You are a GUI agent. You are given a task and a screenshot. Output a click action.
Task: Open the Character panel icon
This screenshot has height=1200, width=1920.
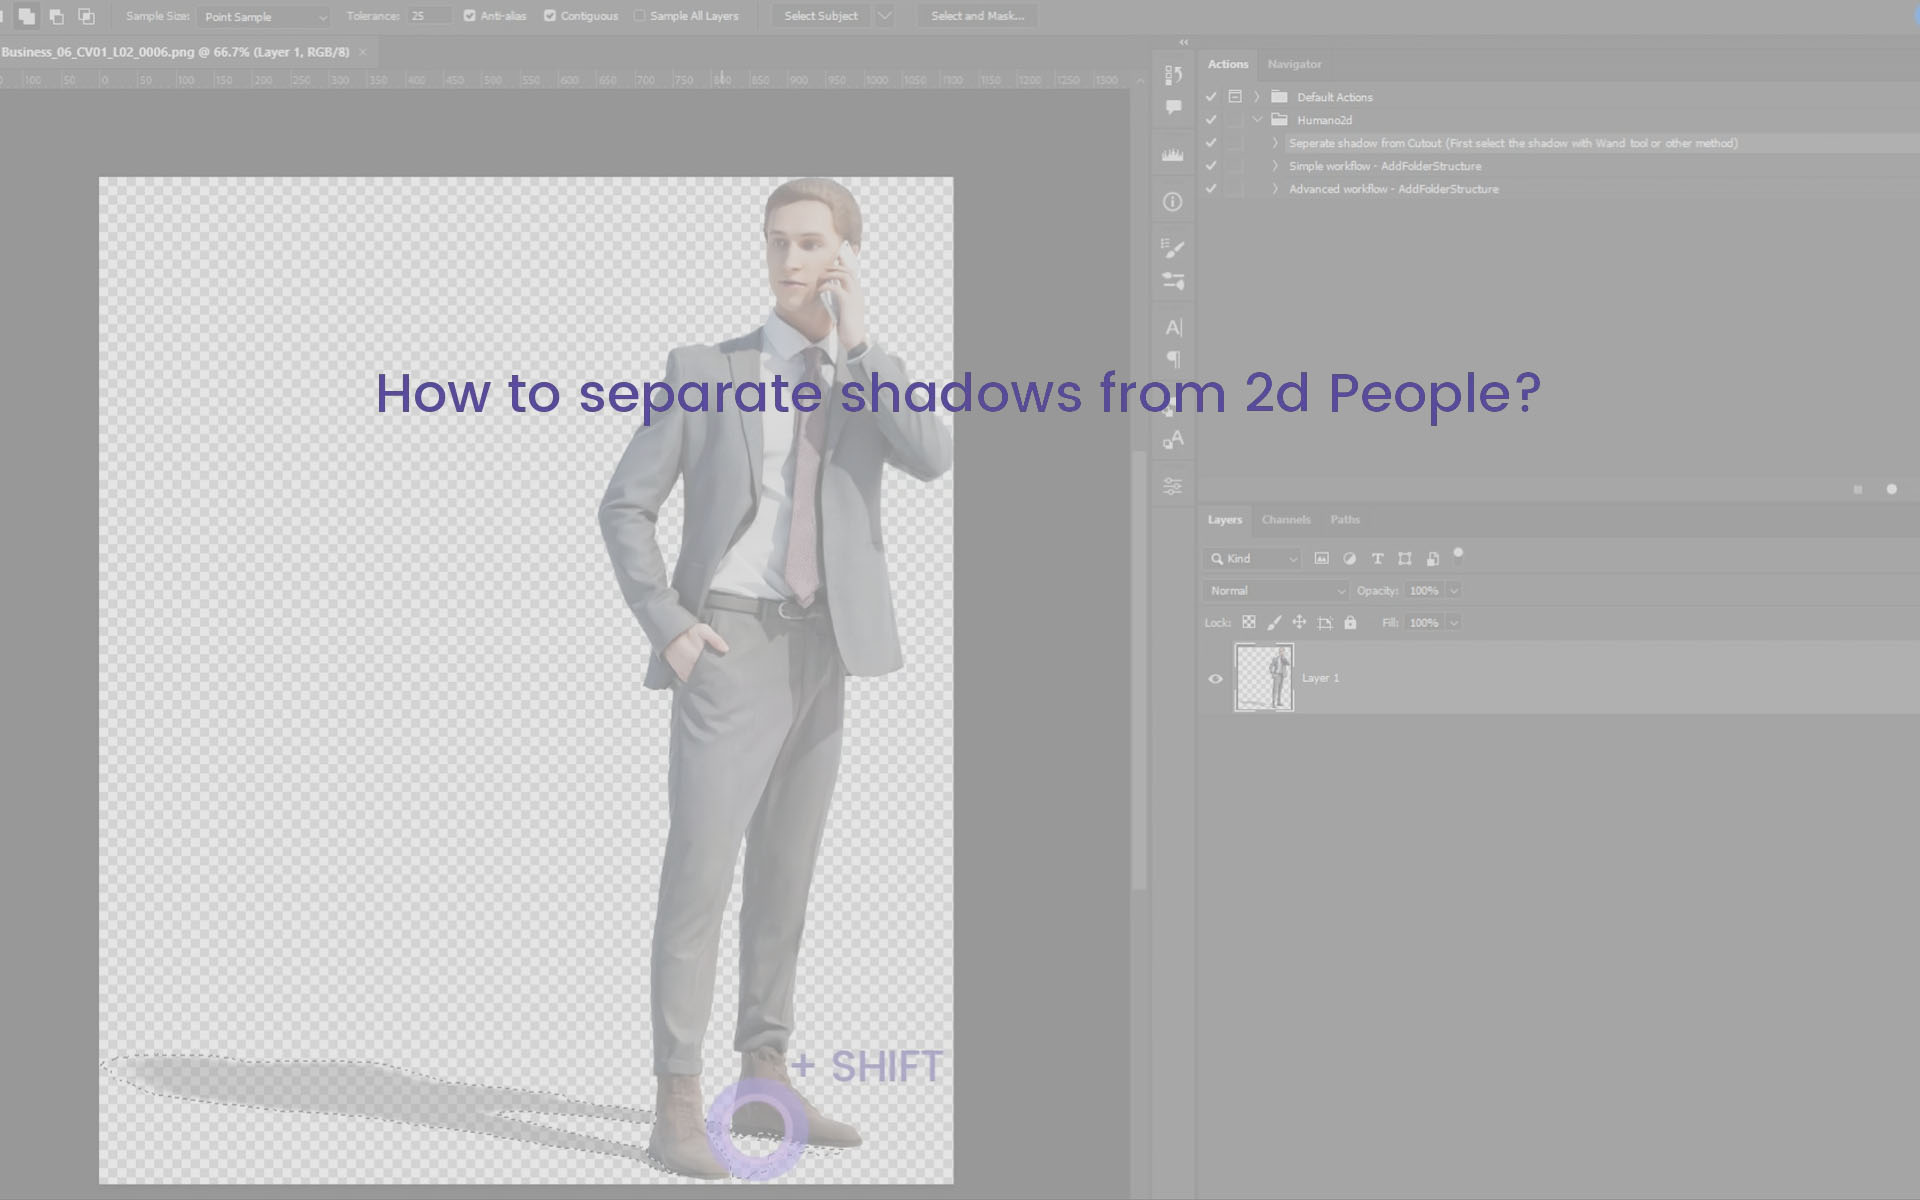point(1171,325)
